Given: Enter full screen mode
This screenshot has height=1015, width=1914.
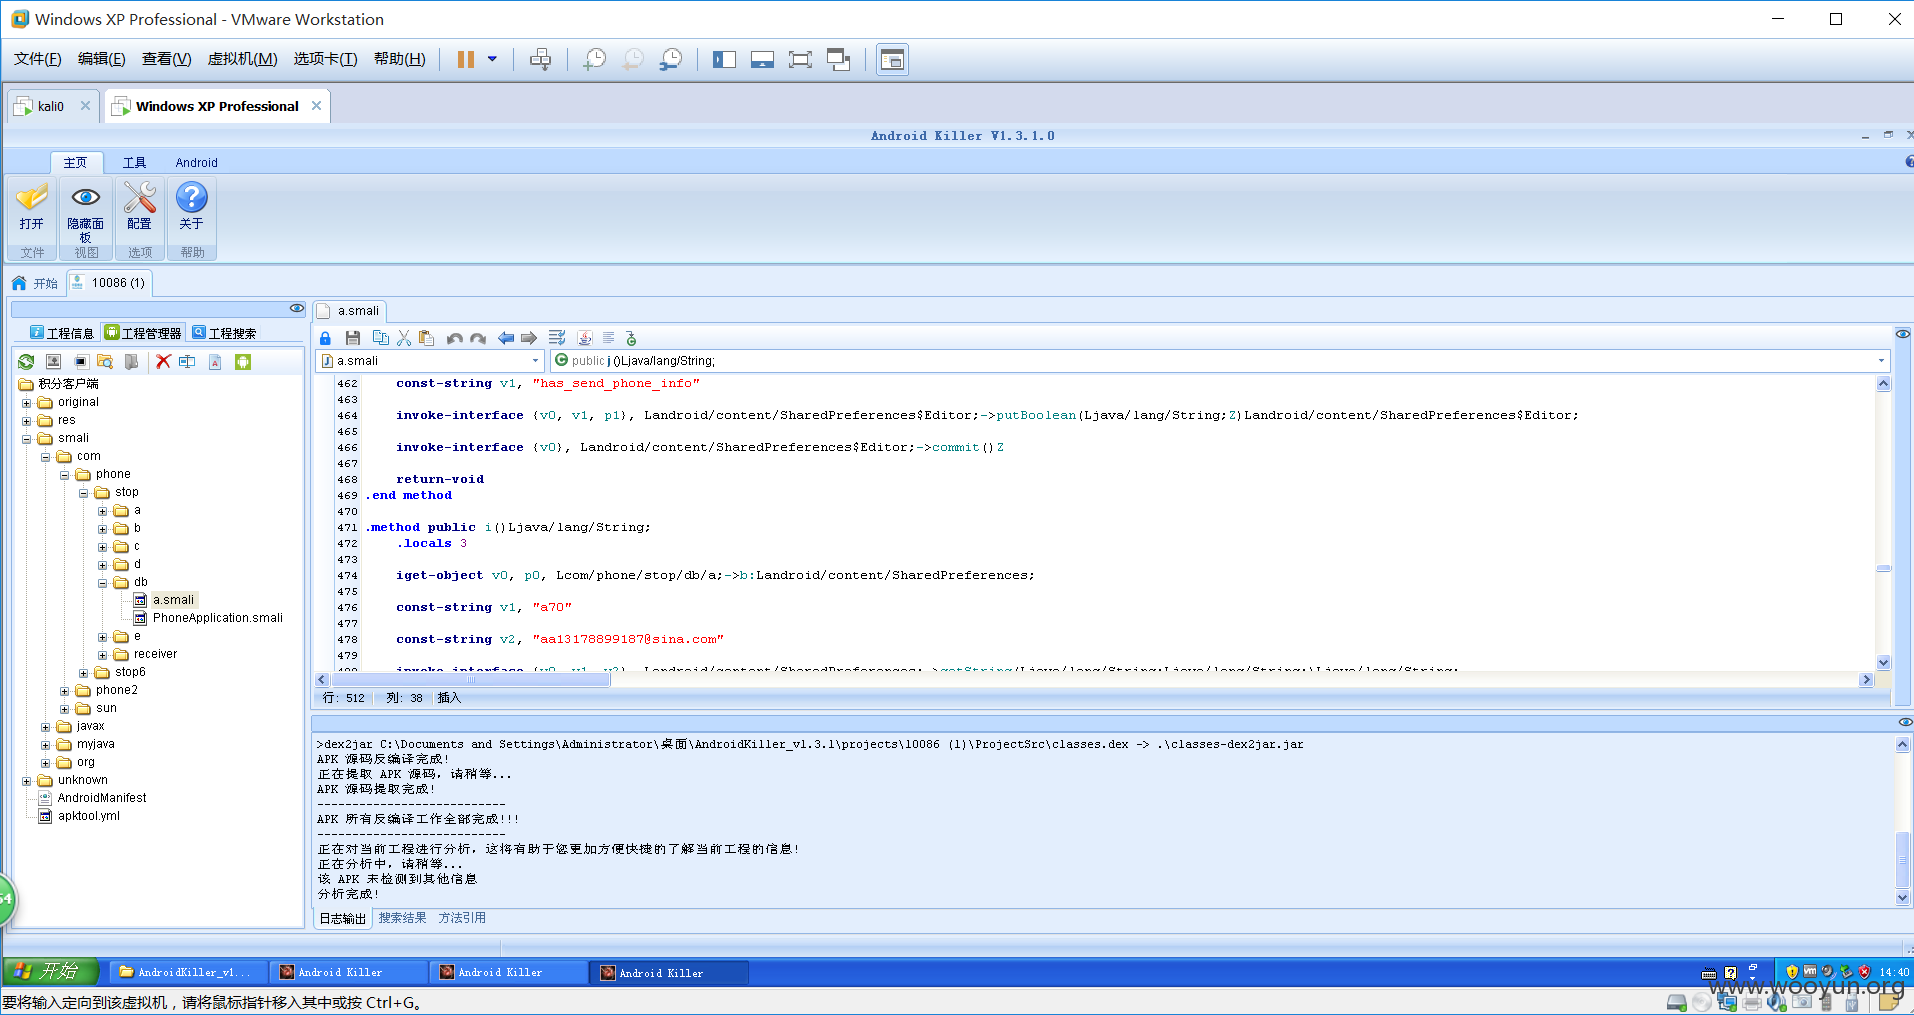Looking at the screenshot, I should tap(800, 59).
